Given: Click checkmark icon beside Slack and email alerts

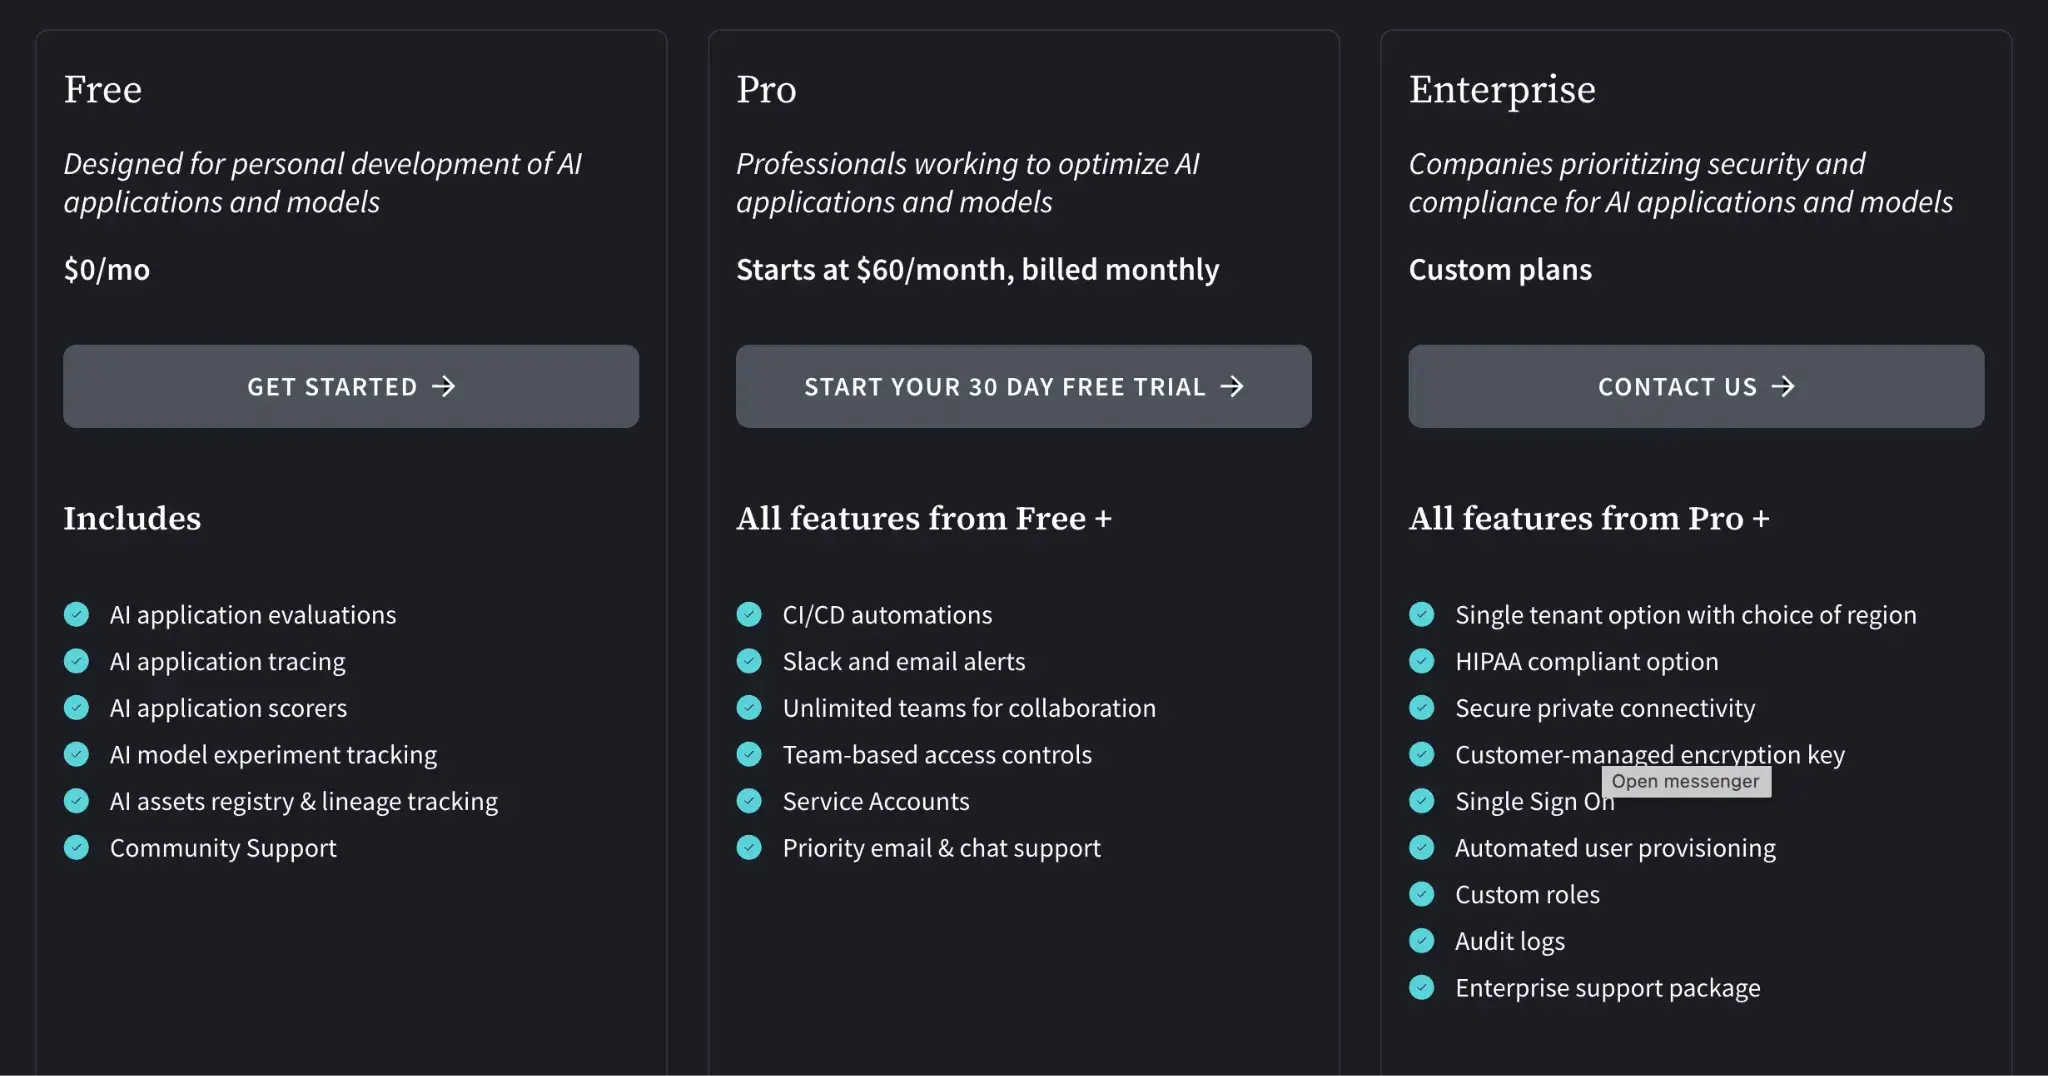Looking at the screenshot, I should pos(749,661).
